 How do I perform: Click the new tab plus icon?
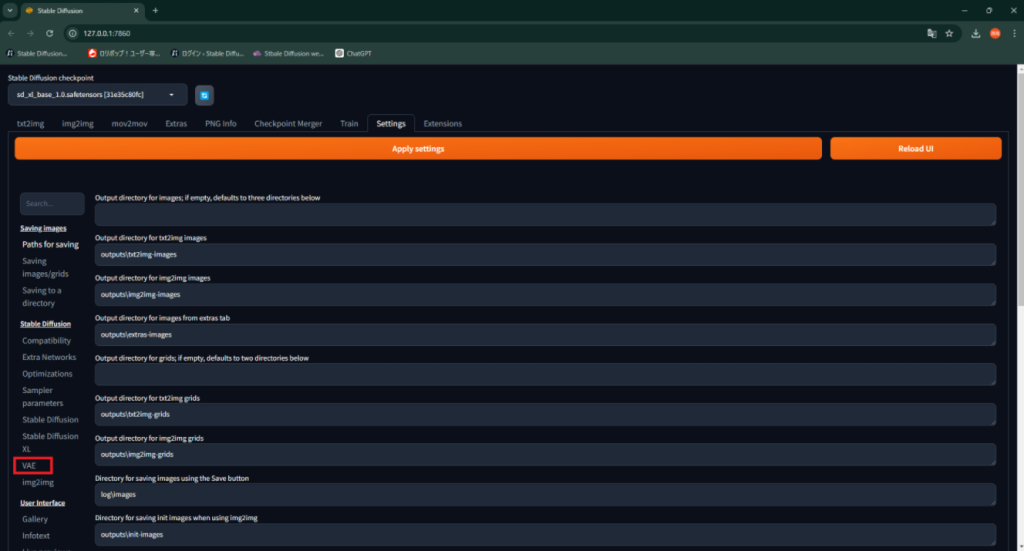[x=155, y=10]
